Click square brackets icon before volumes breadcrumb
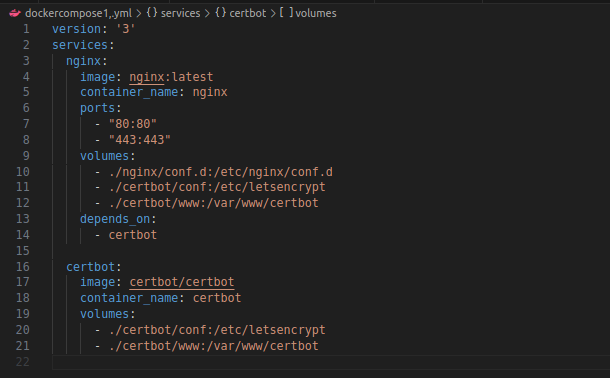Image resolution: width=610 pixels, height=378 pixels. (286, 13)
